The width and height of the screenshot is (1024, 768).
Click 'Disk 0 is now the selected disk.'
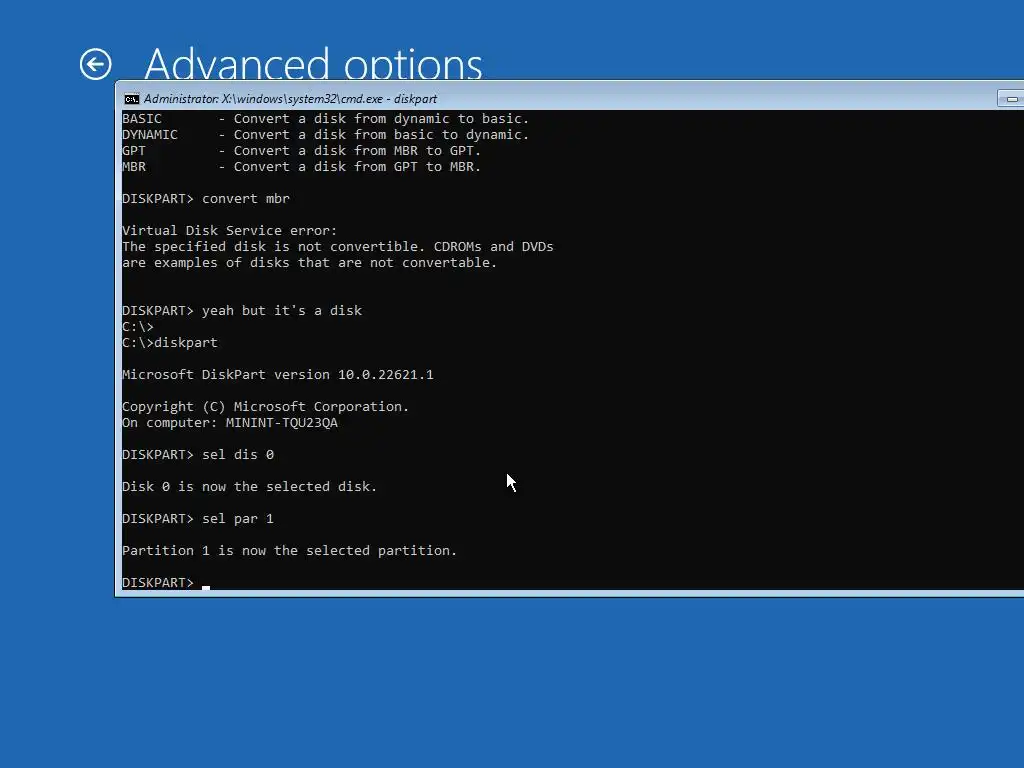pyautogui.click(x=249, y=487)
